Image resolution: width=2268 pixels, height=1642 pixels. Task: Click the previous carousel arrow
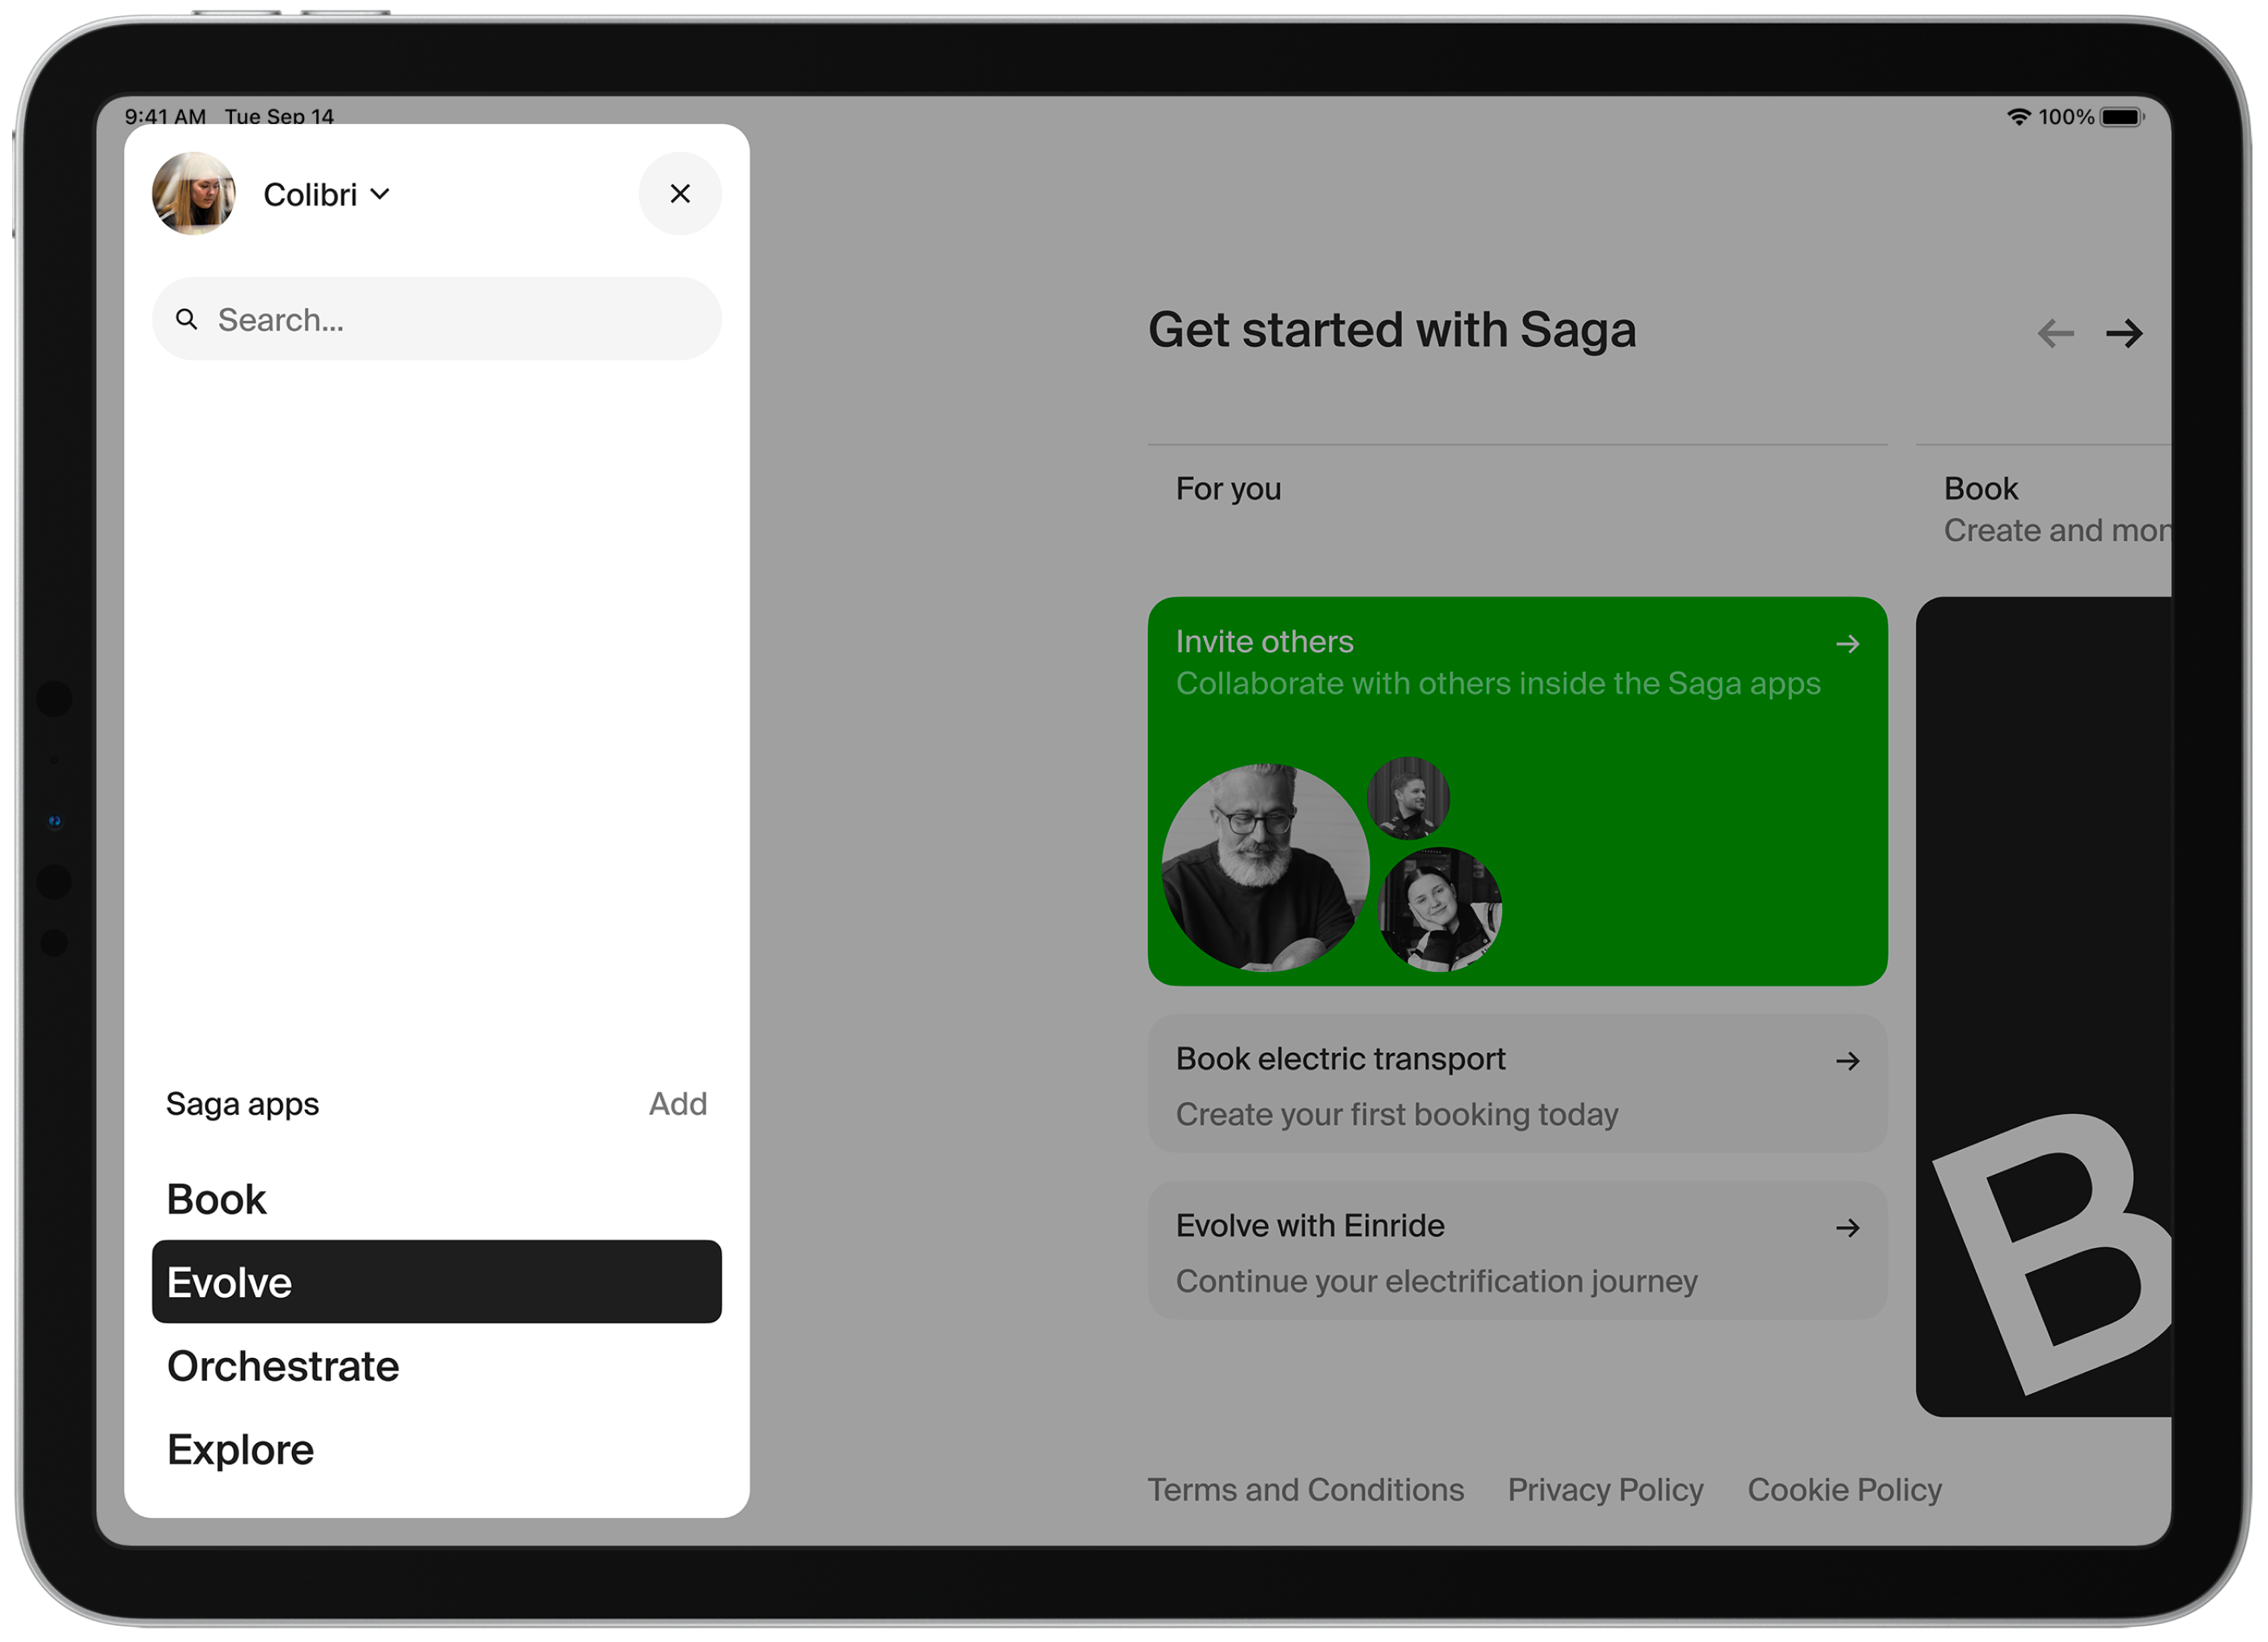[2055, 333]
